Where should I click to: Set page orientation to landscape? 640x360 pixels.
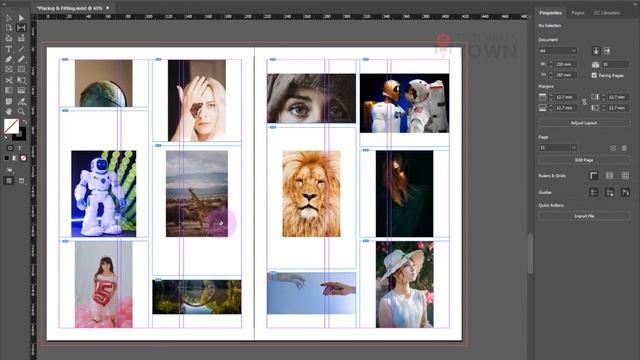(607, 51)
